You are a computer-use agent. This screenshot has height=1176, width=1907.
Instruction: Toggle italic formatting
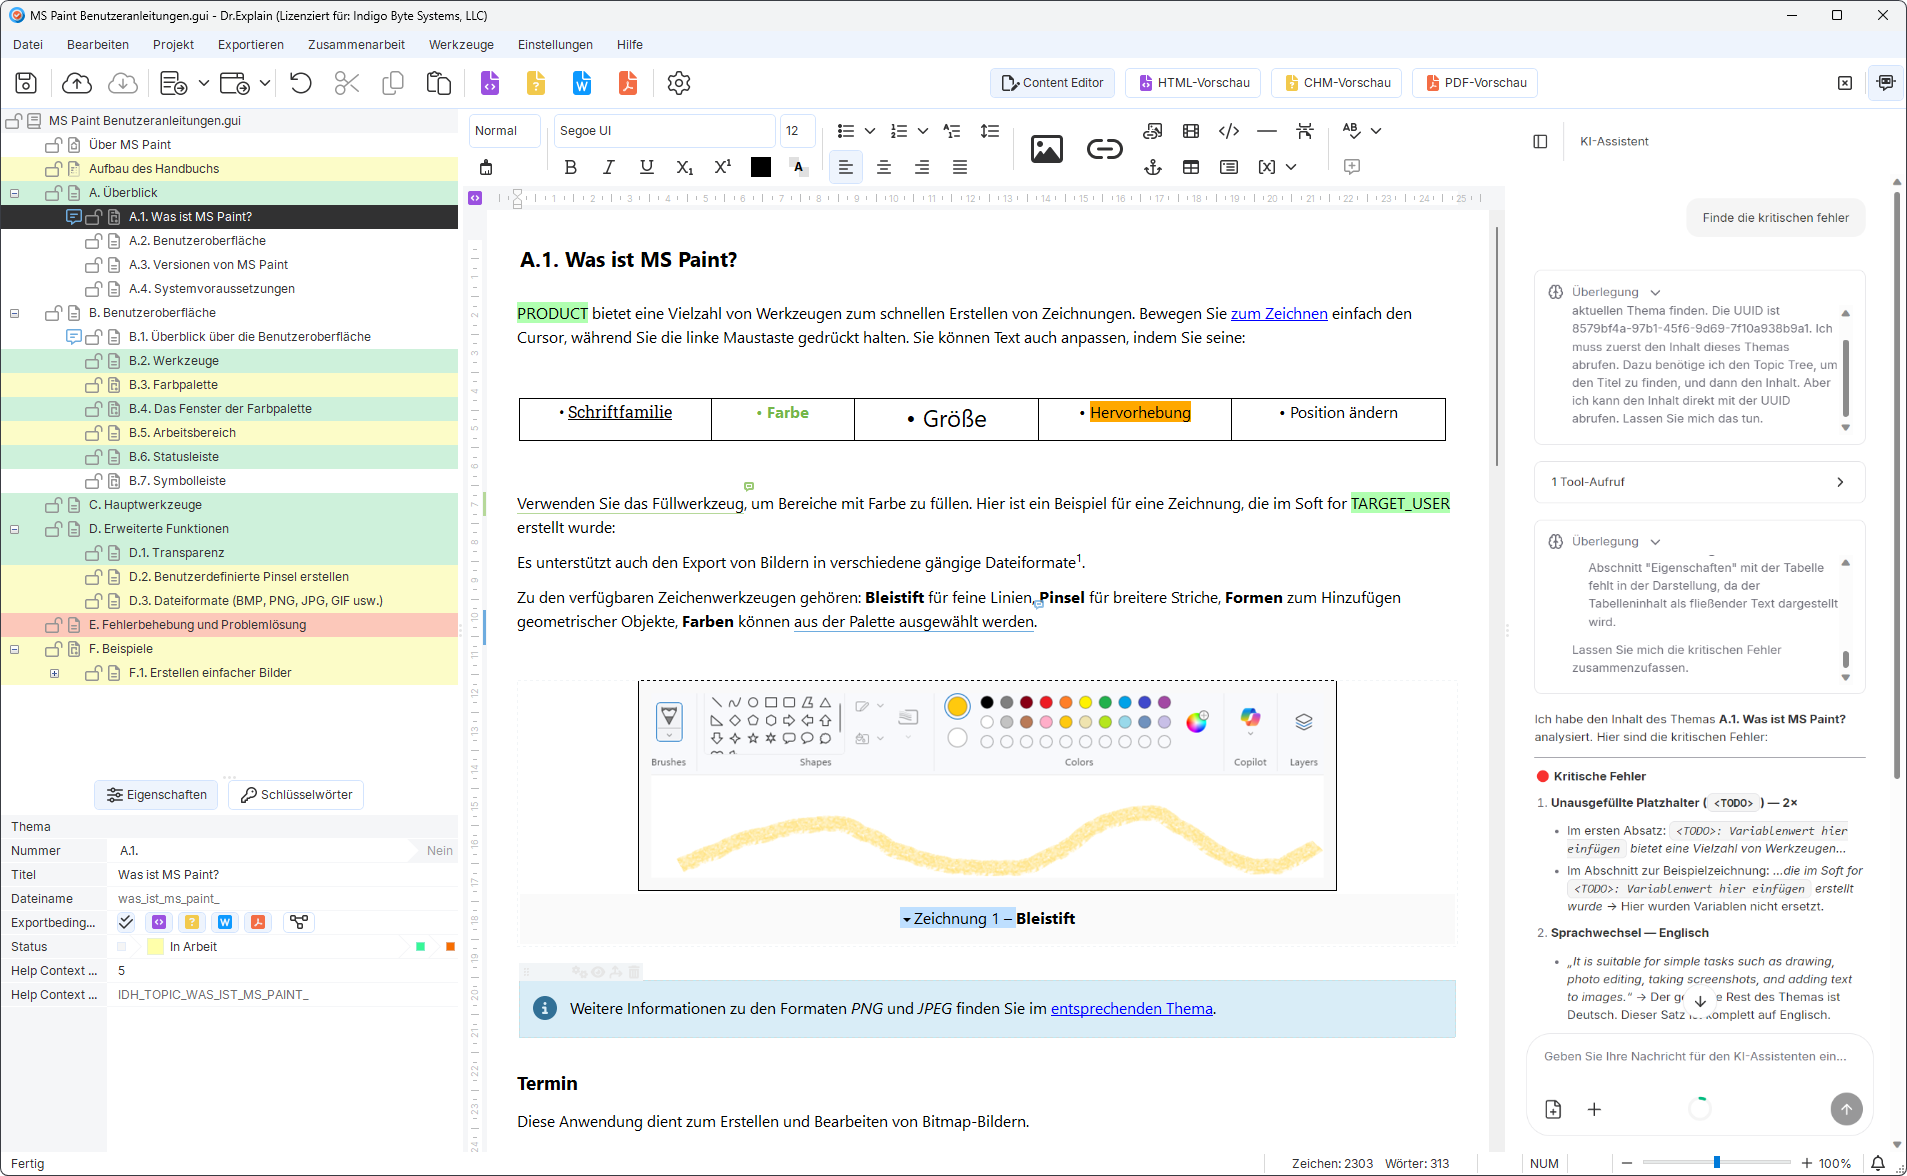[x=609, y=167]
